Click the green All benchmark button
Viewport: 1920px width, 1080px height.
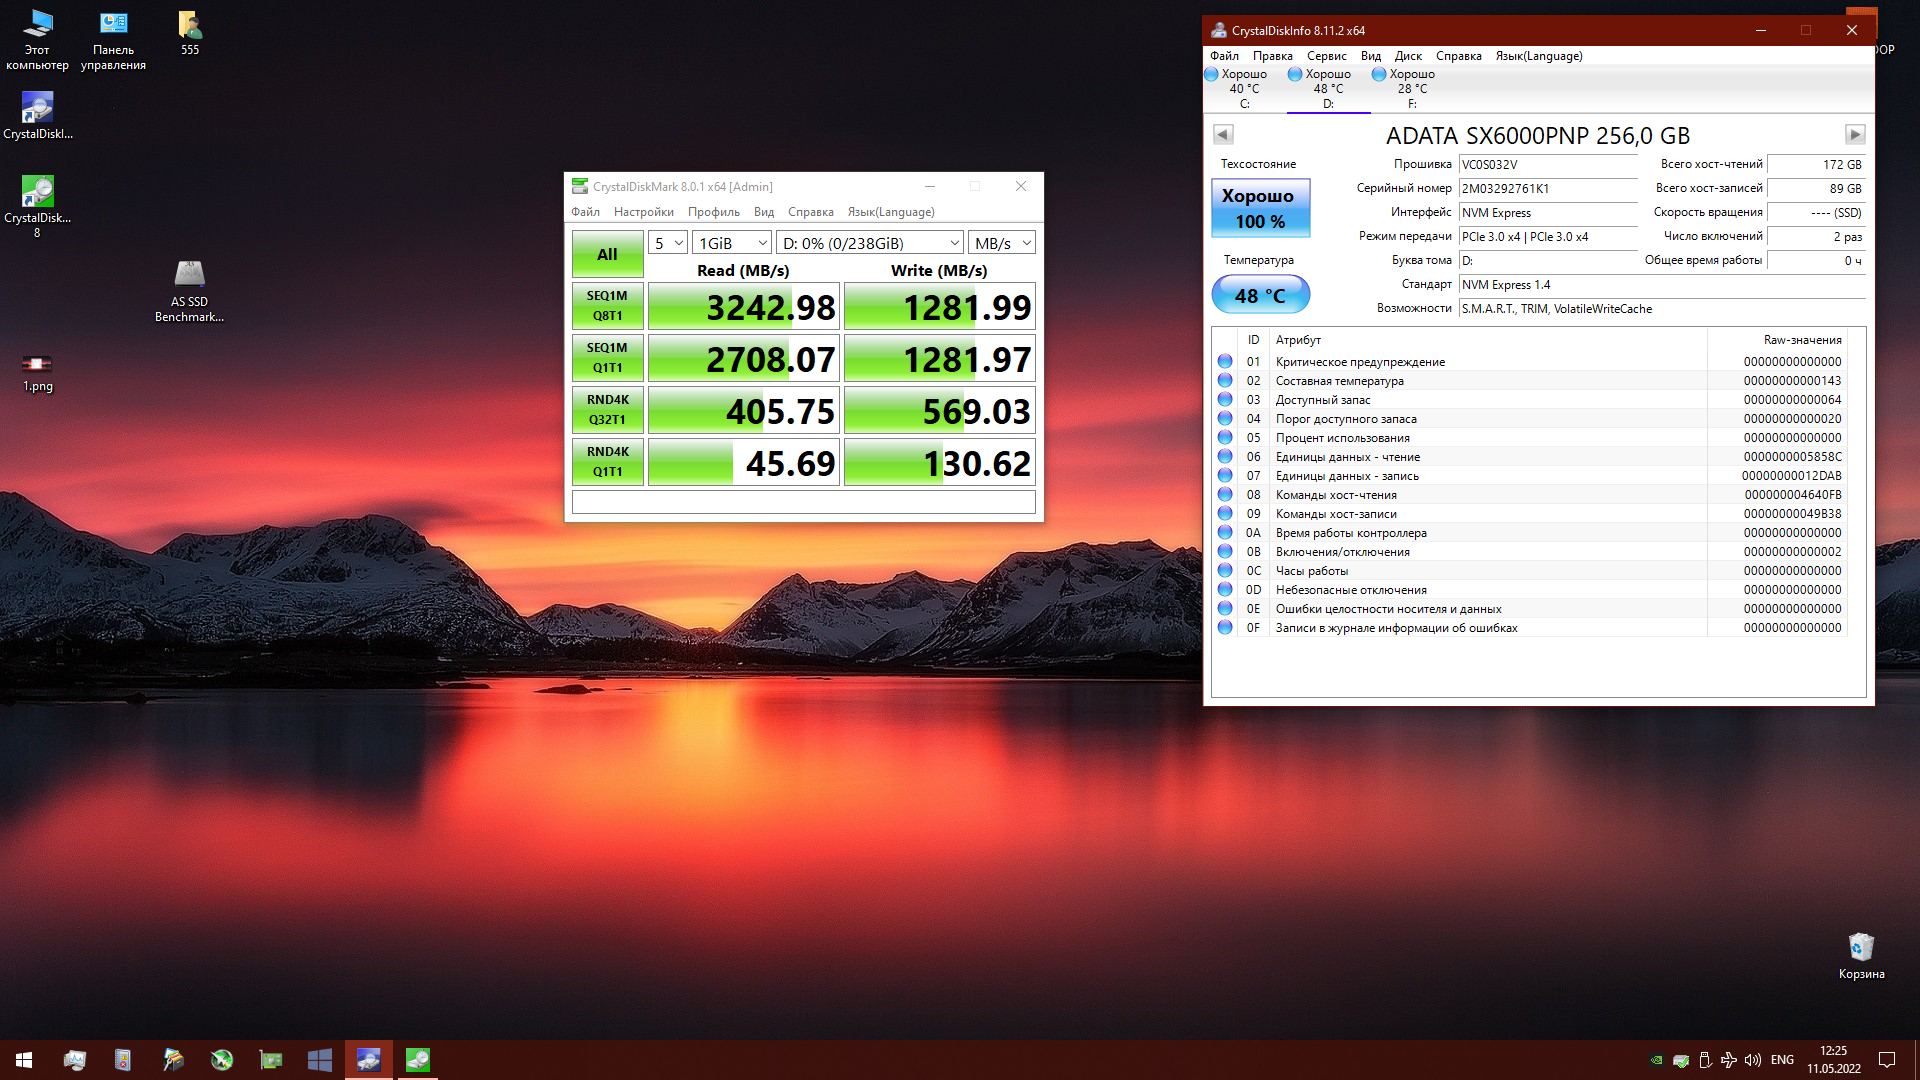coord(607,254)
